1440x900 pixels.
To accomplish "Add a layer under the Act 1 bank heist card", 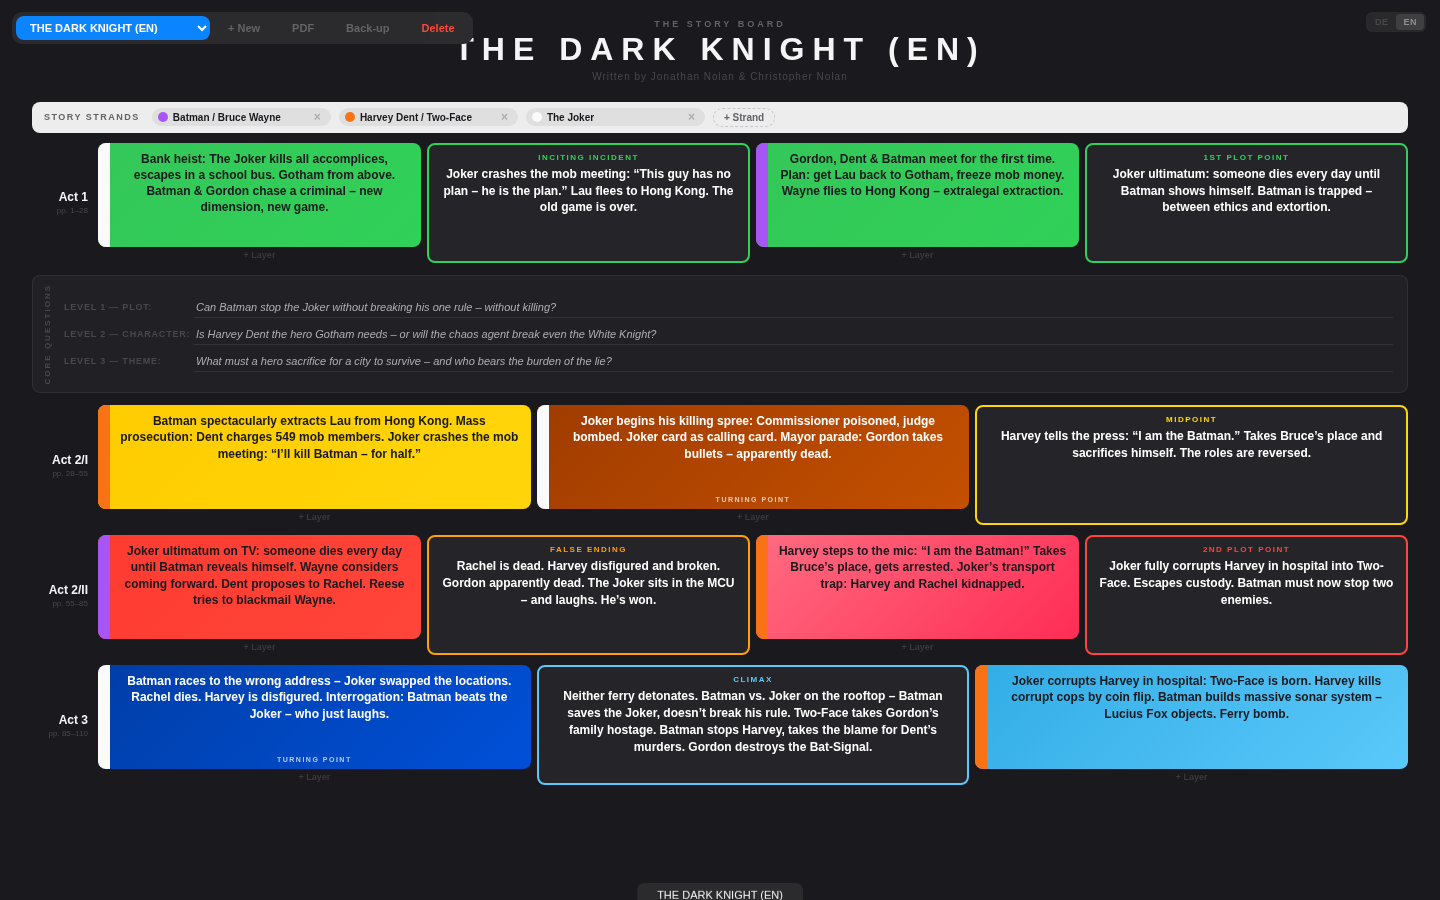I will (259, 255).
